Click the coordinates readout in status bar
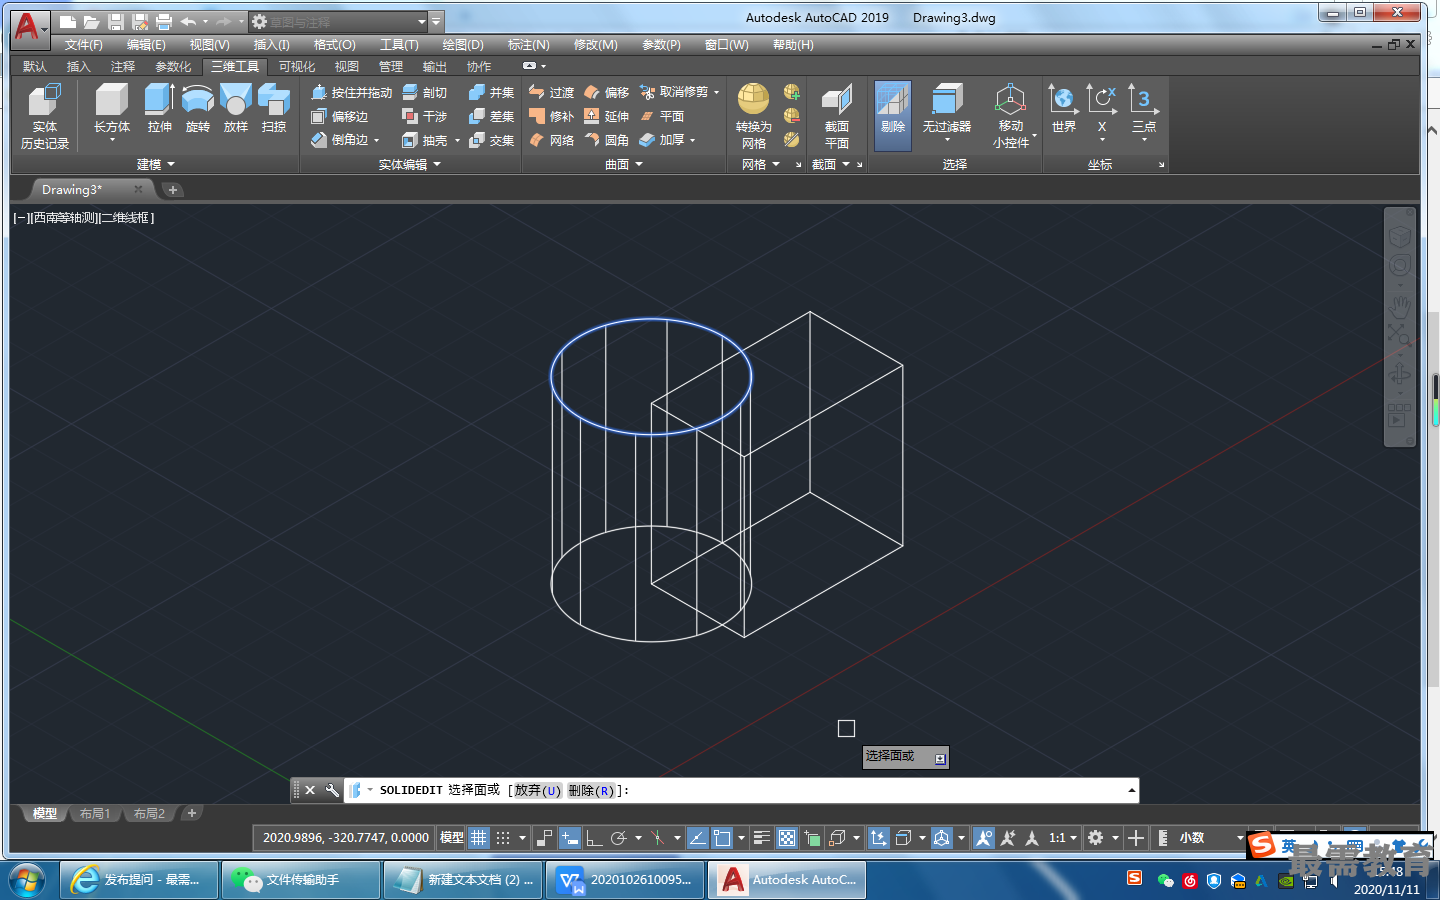The image size is (1440, 900). coord(346,838)
